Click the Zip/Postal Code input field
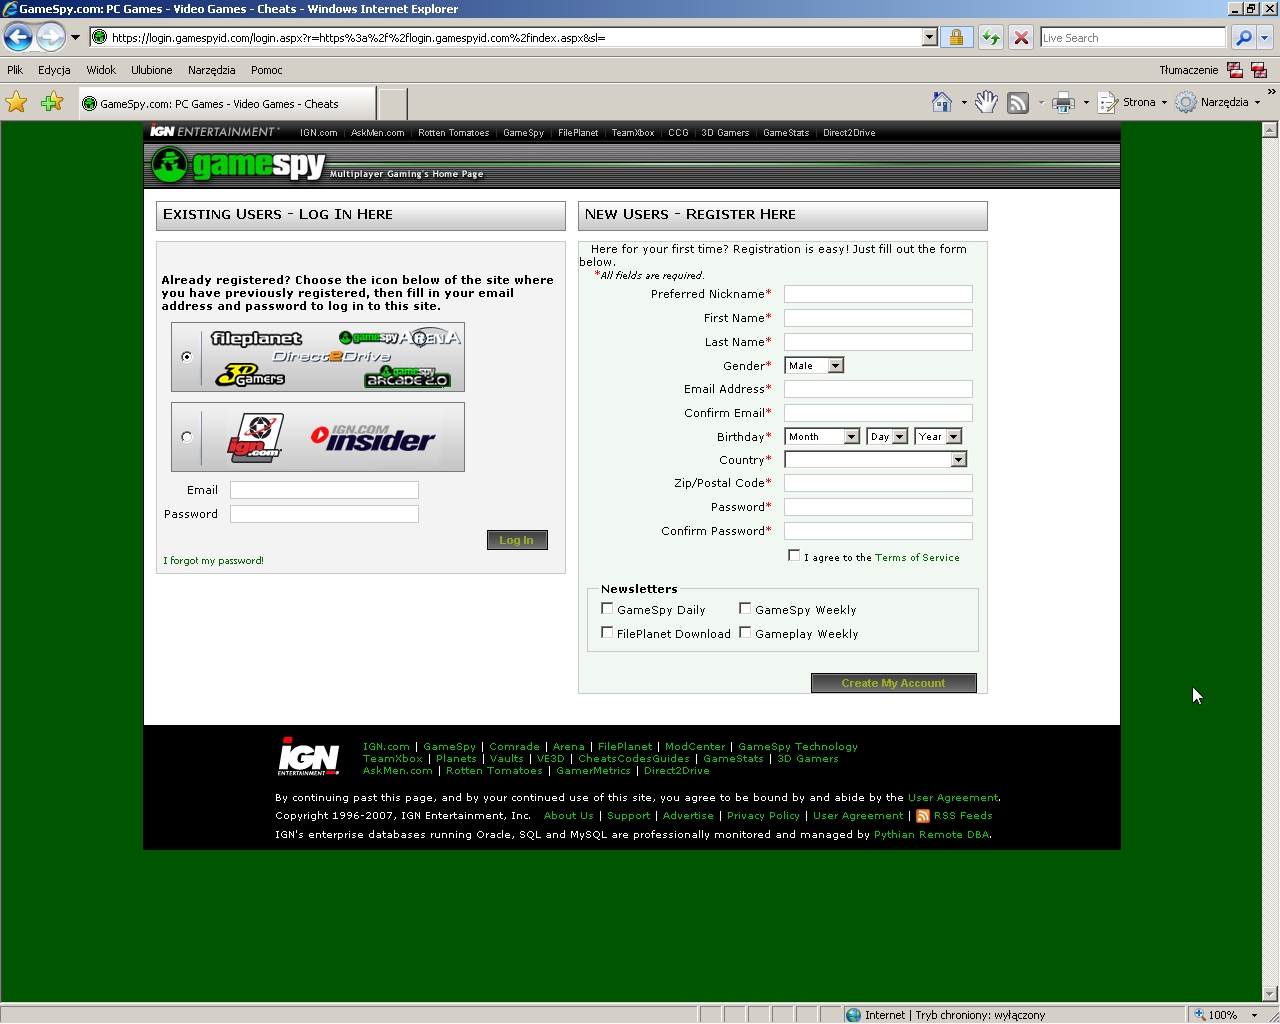 (x=878, y=483)
